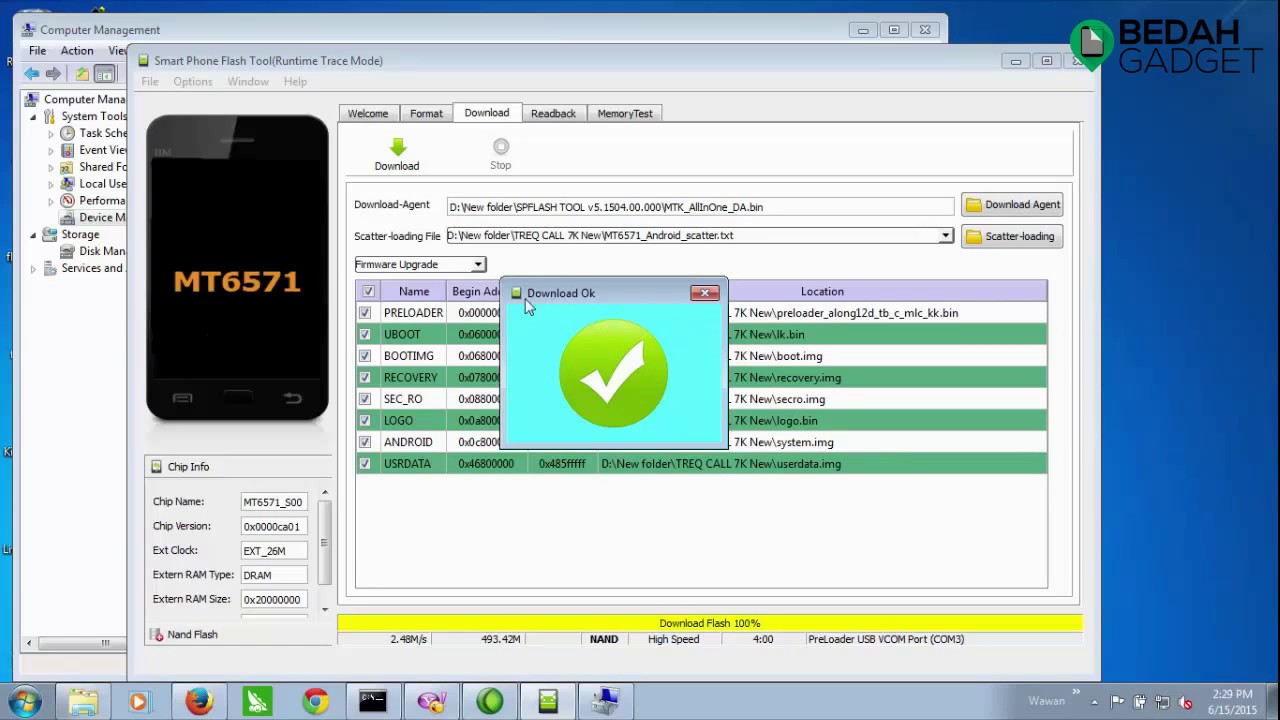Launch Firefox from the taskbar
The image size is (1280, 720).
click(199, 701)
